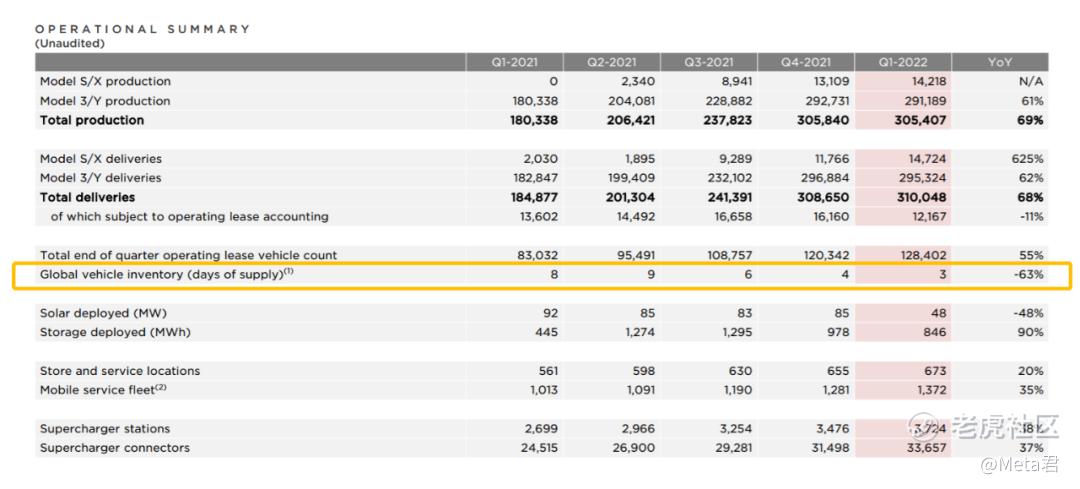
Task: Click Q1-2021 store locations value 561
Action: coord(547,371)
